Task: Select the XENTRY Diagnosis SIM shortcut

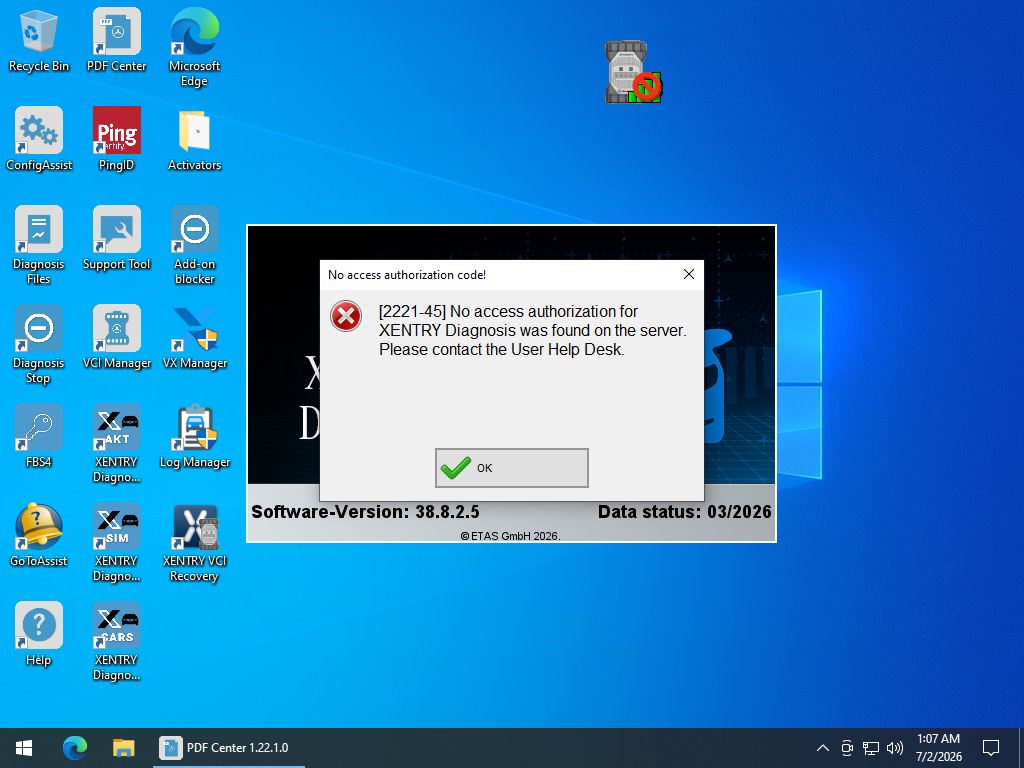Action: click(x=116, y=543)
